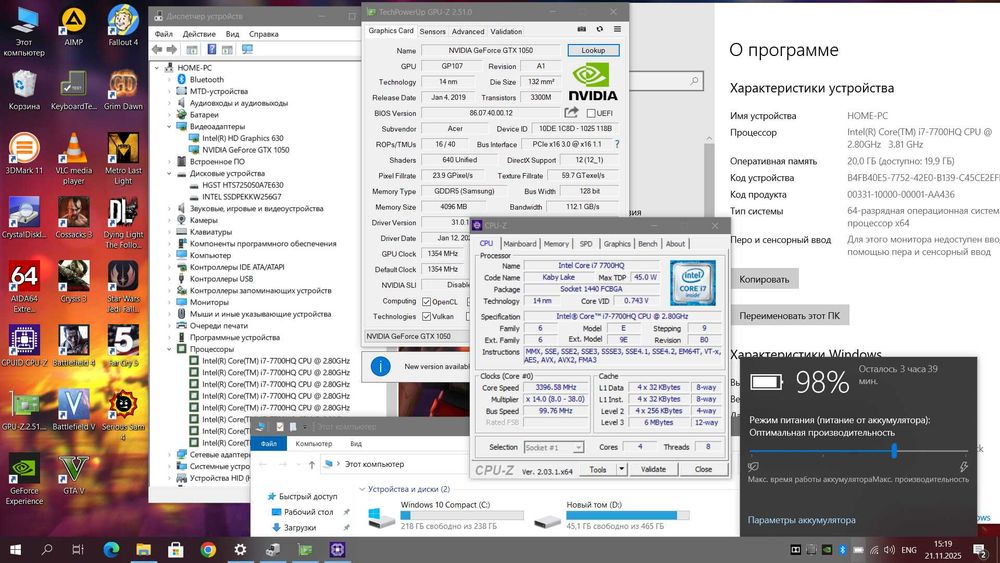Expand the Мониторы node
Screen dimensions: 1000x563
[x=170, y=302]
